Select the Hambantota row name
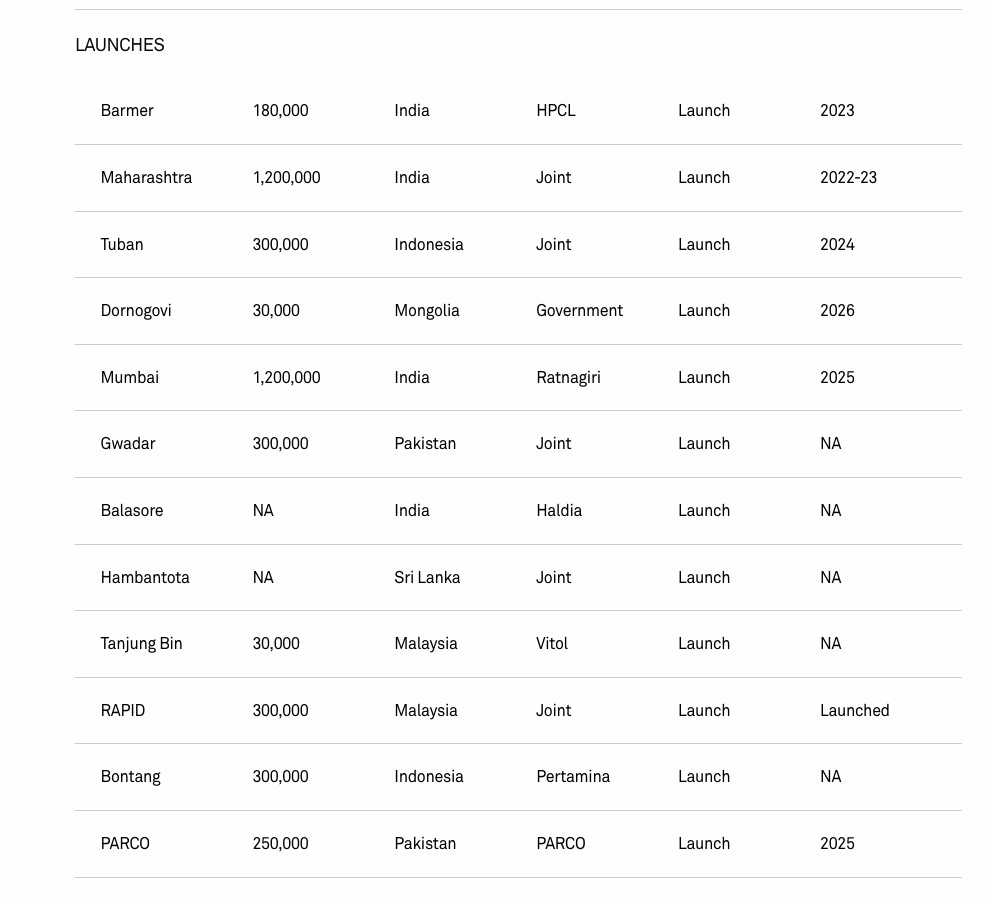Screen dimensions: 985x900 (145, 578)
